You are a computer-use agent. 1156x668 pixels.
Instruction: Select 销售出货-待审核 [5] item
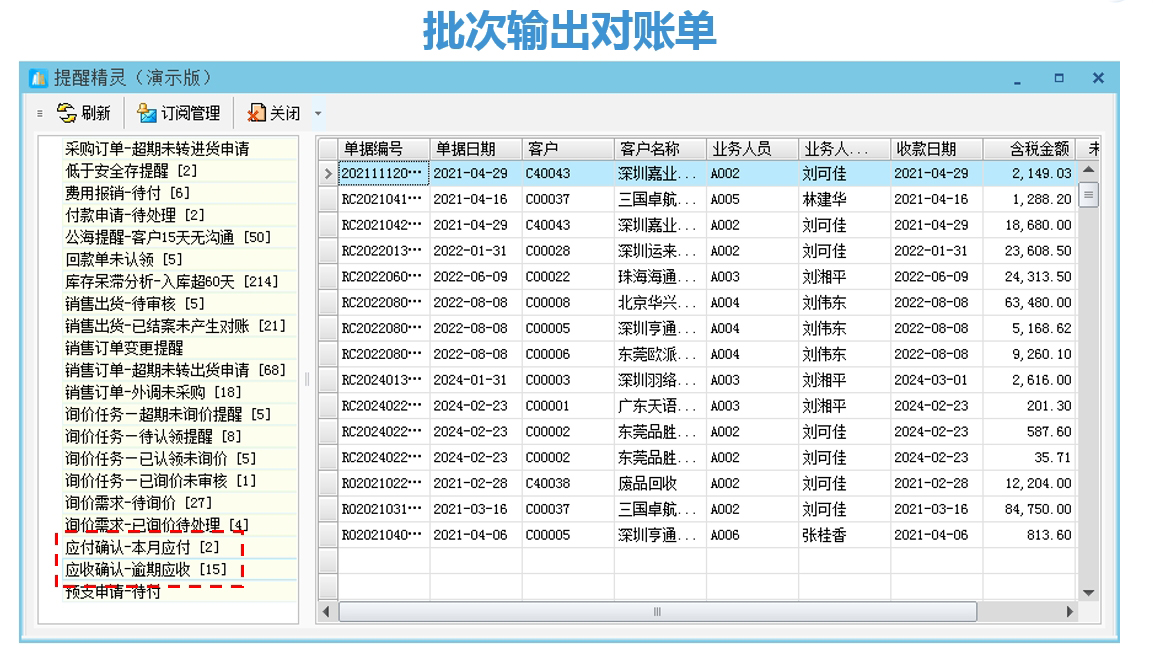pos(134,304)
